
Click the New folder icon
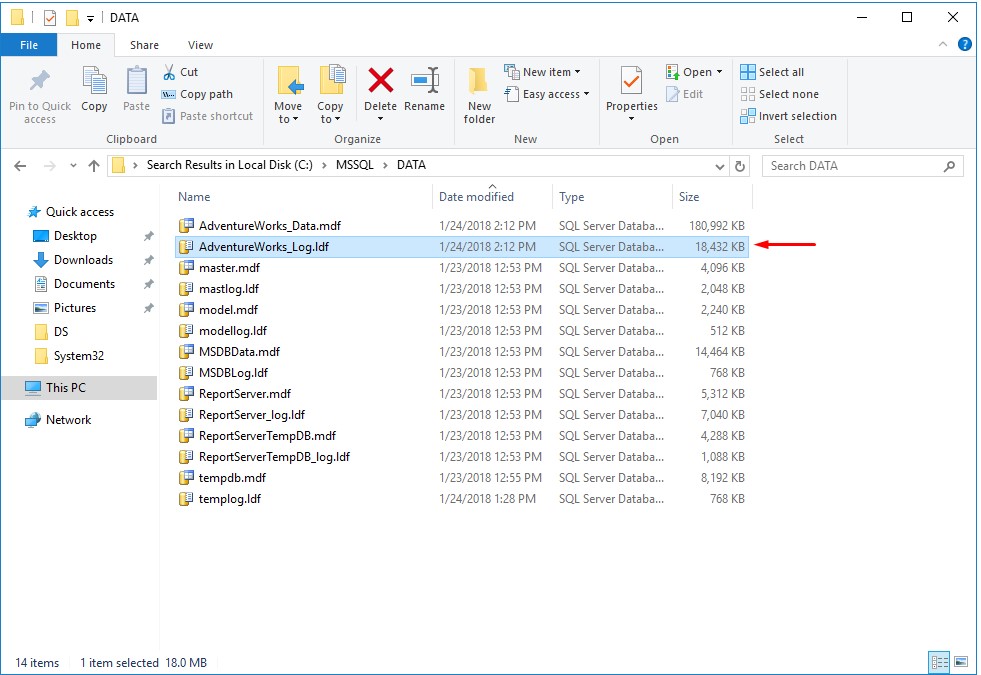(479, 82)
